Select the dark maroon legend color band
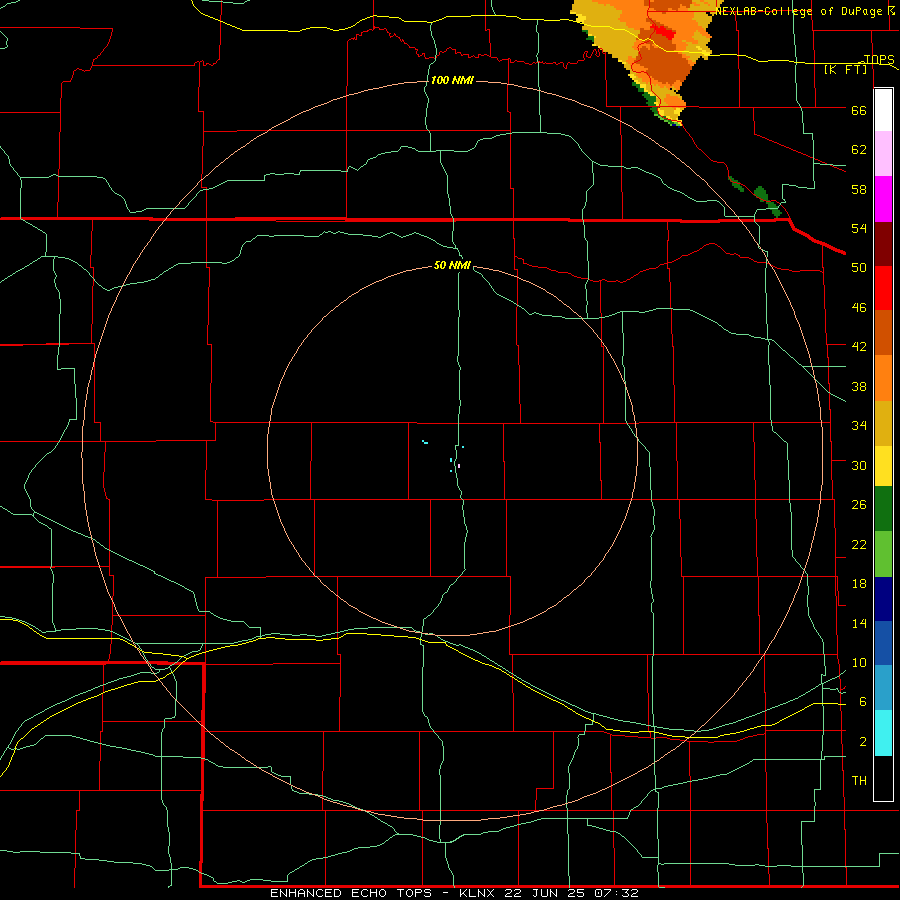Screen dimensions: 900x900 [x=883, y=243]
